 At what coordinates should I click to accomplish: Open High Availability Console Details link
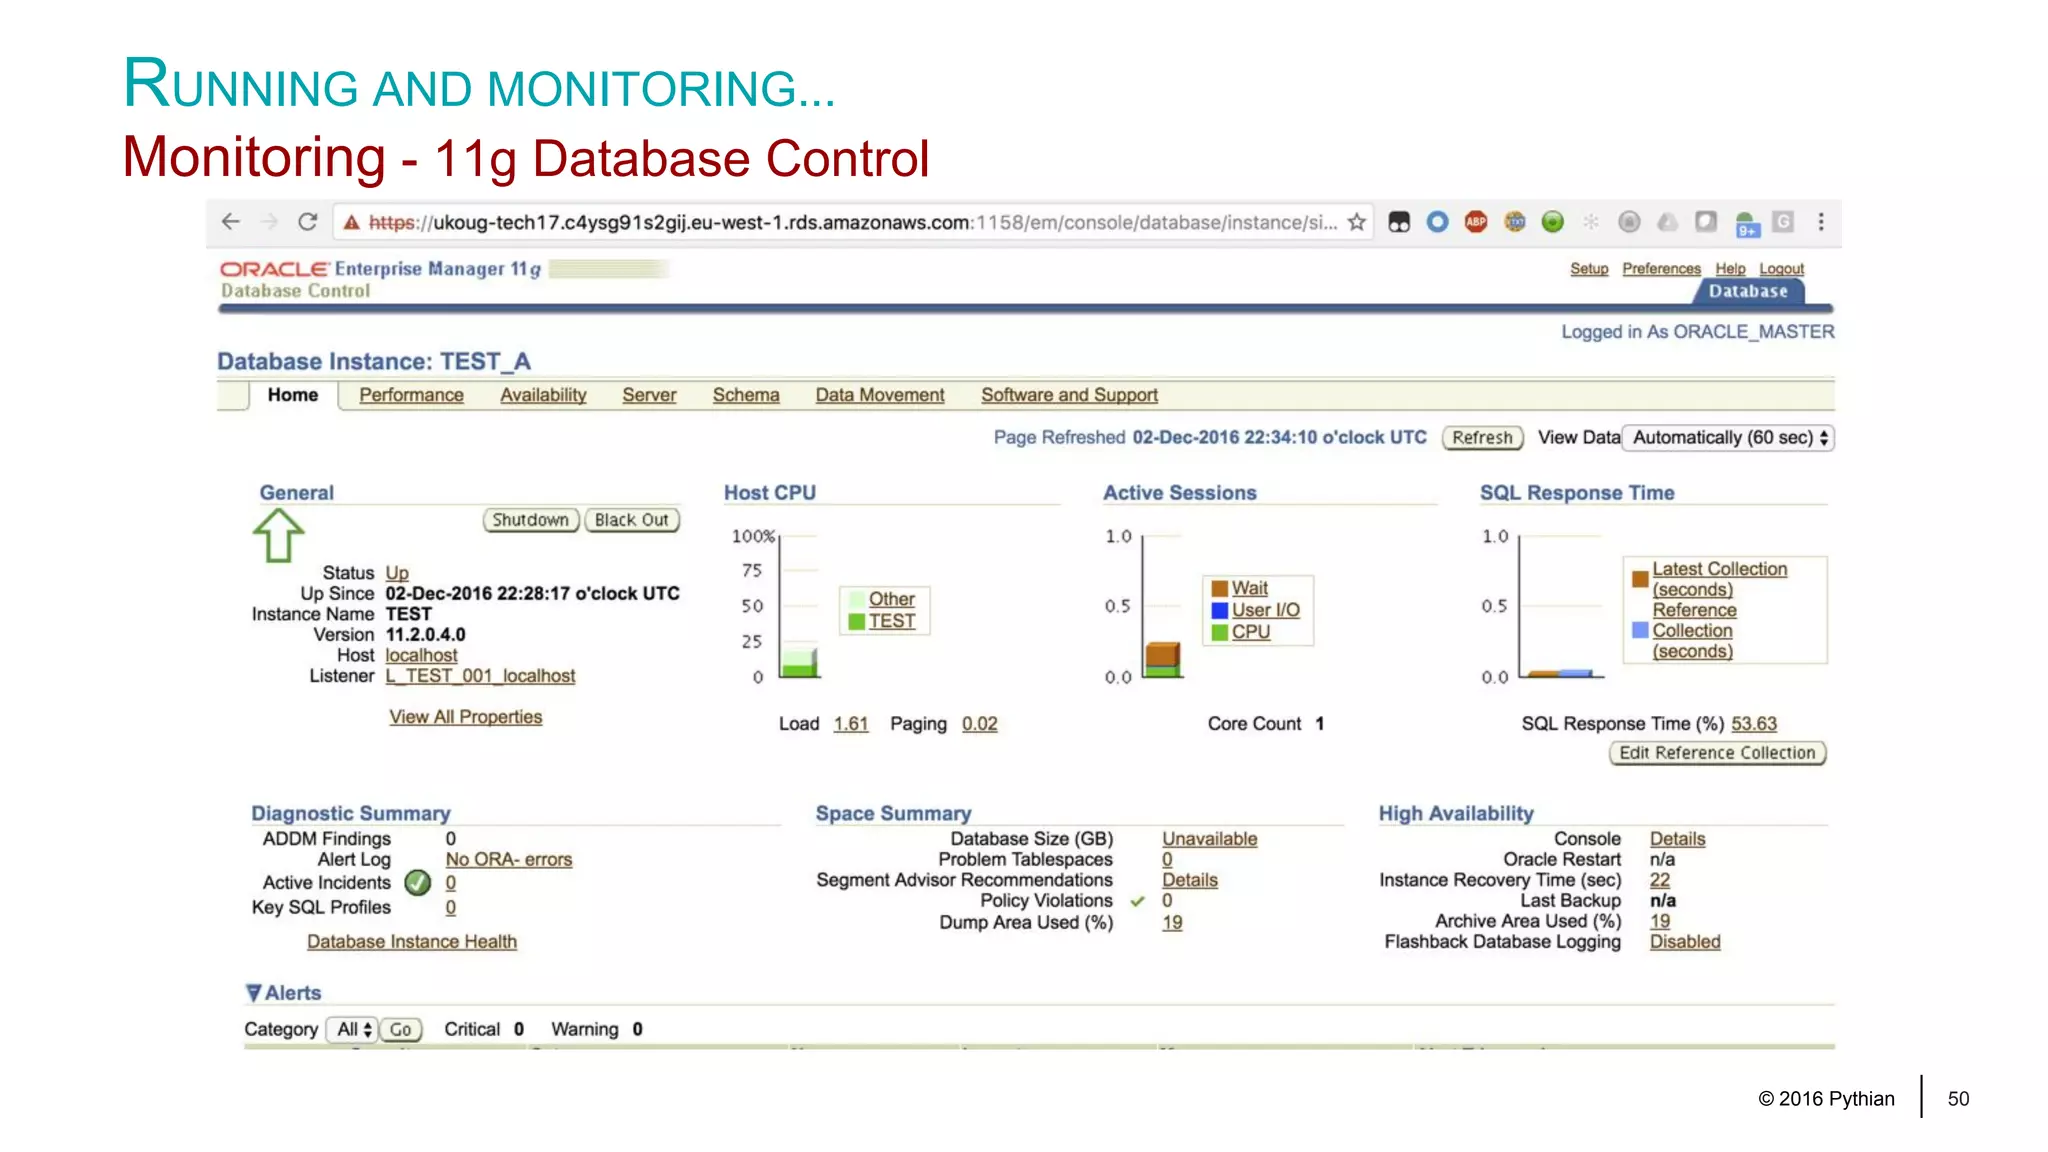tap(1677, 839)
